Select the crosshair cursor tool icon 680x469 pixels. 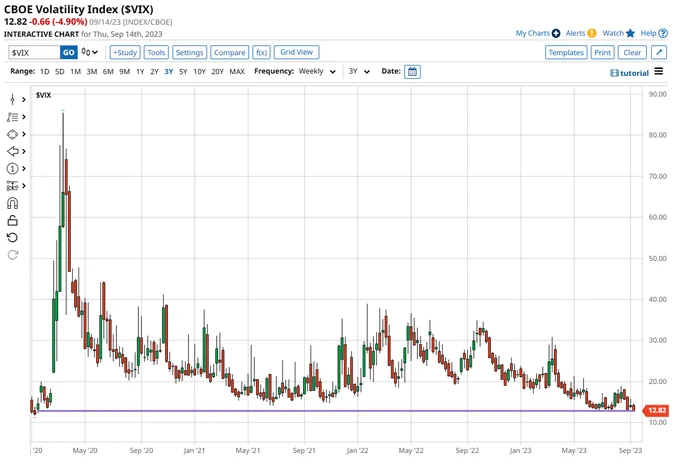click(x=13, y=100)
